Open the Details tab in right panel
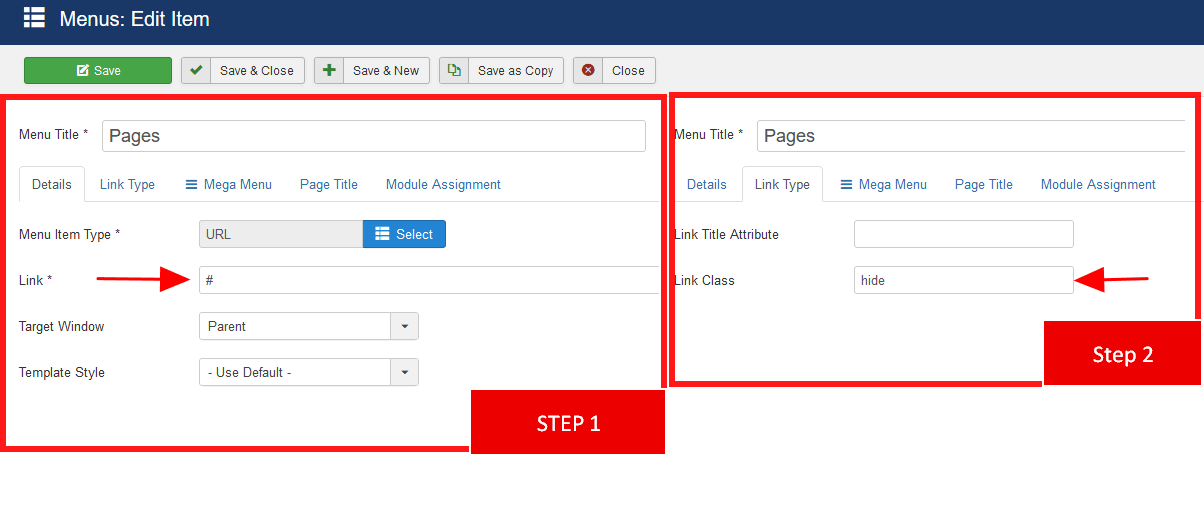The height and width of the screenshot is (516, 1204). [707, 184]
